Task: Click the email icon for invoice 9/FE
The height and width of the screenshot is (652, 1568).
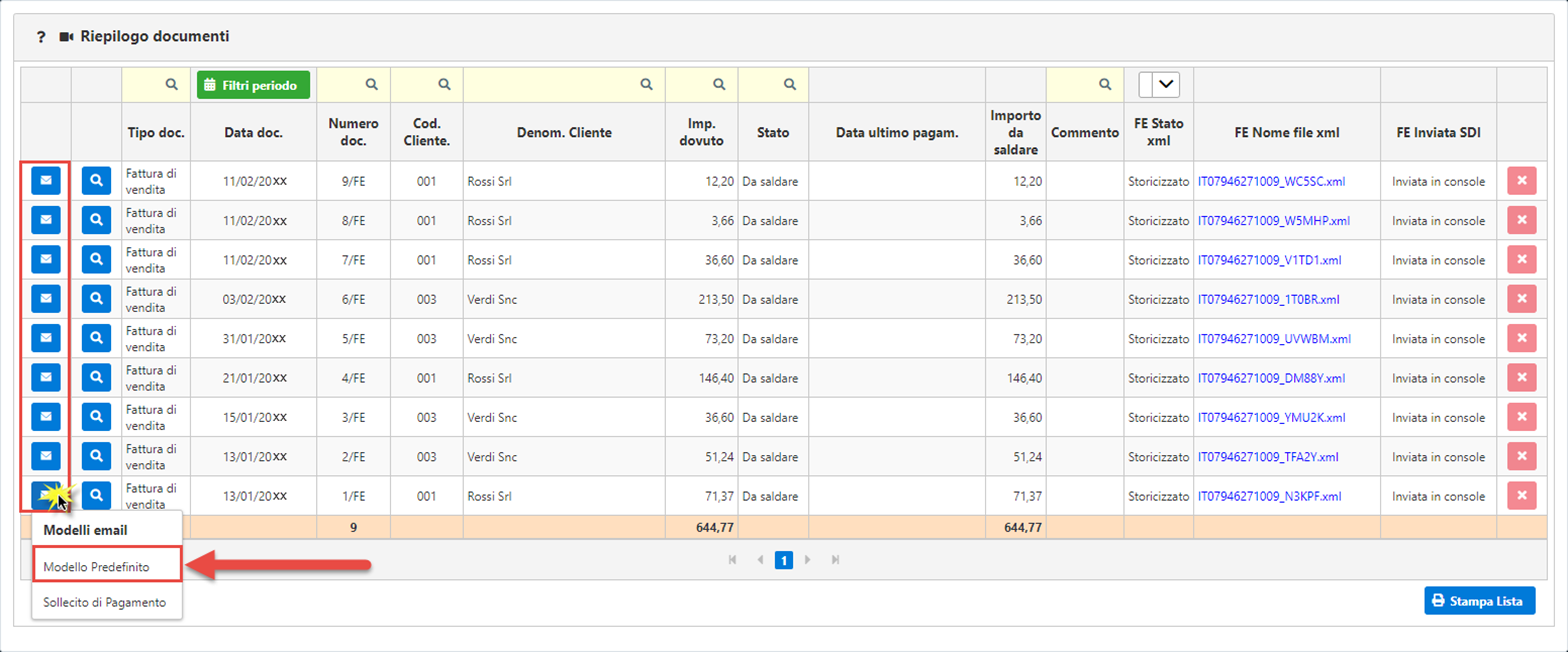Action: tap(45, 180)
